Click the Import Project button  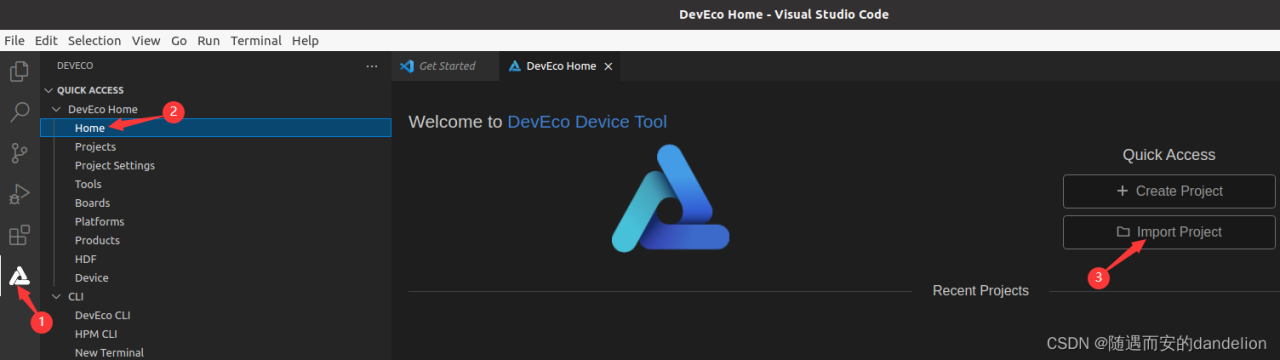click(1169, 232)
